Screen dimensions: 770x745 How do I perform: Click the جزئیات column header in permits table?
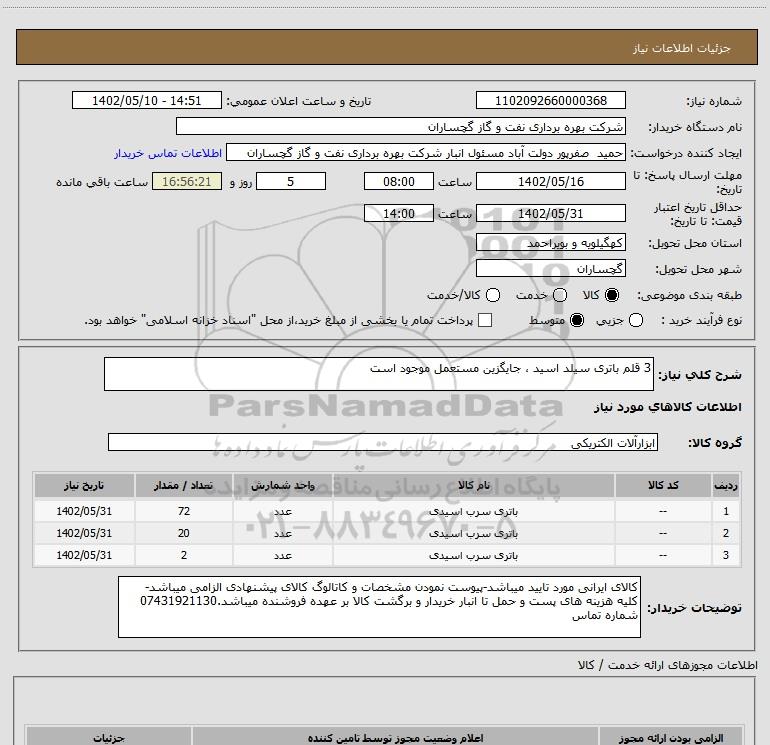coord(109,738)
